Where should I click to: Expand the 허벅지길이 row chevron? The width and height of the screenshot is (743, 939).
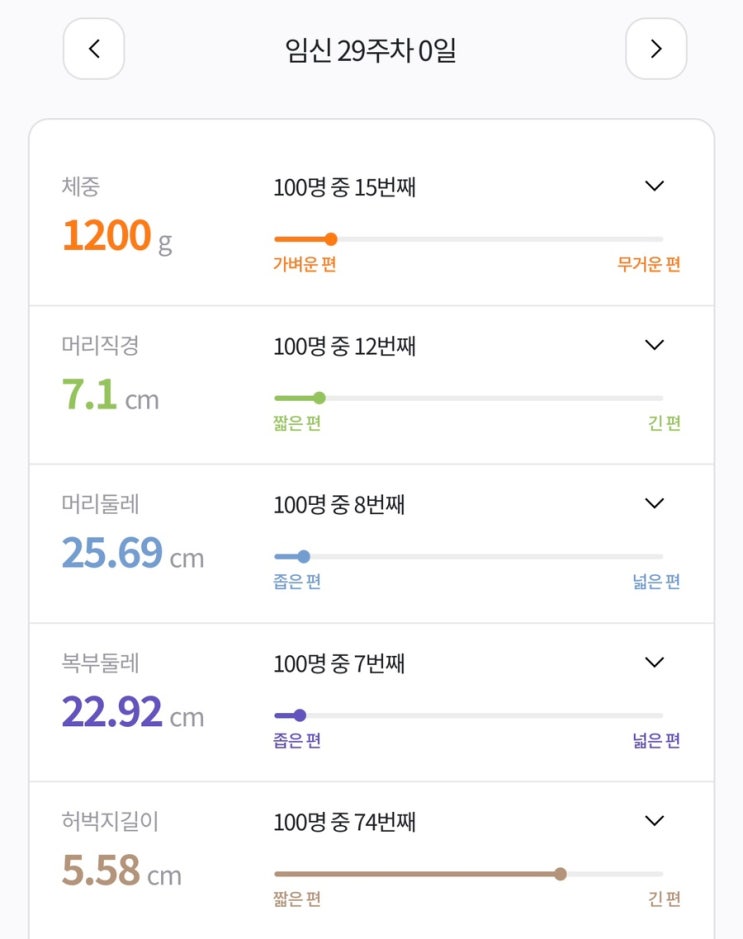click(x=654, y=821)
